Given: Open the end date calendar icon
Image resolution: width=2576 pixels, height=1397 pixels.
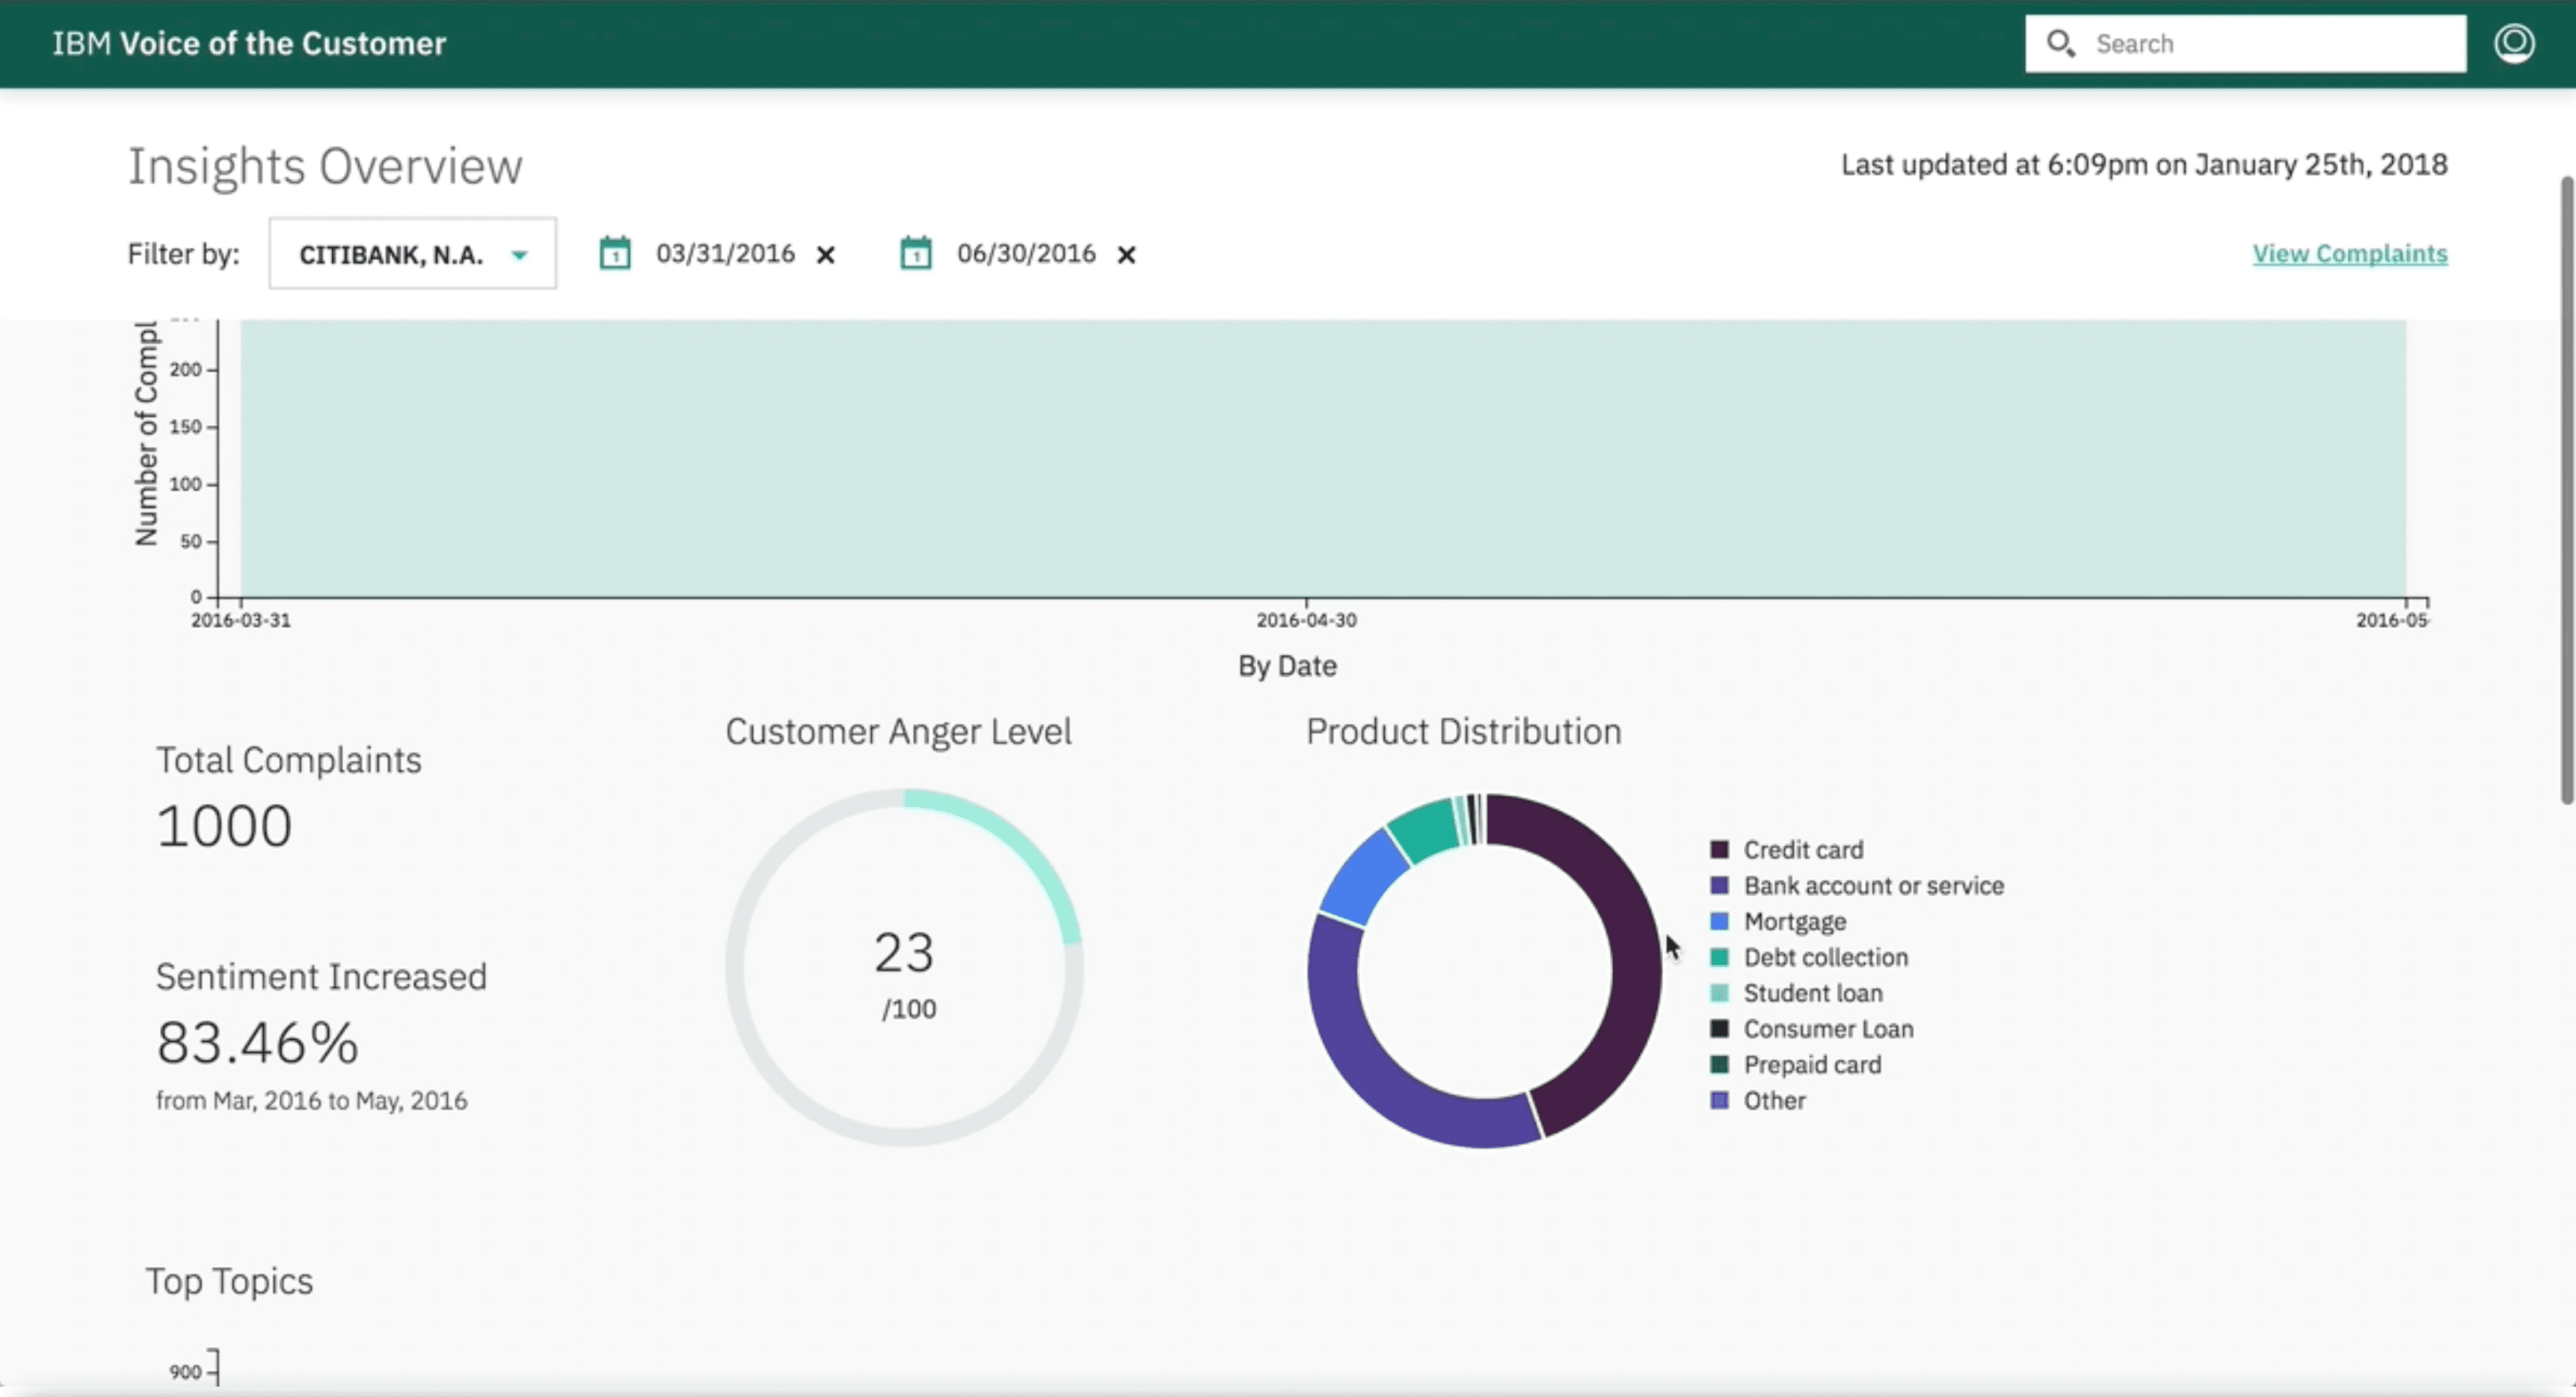Looking at the screenshot, I should pos(915,254).
